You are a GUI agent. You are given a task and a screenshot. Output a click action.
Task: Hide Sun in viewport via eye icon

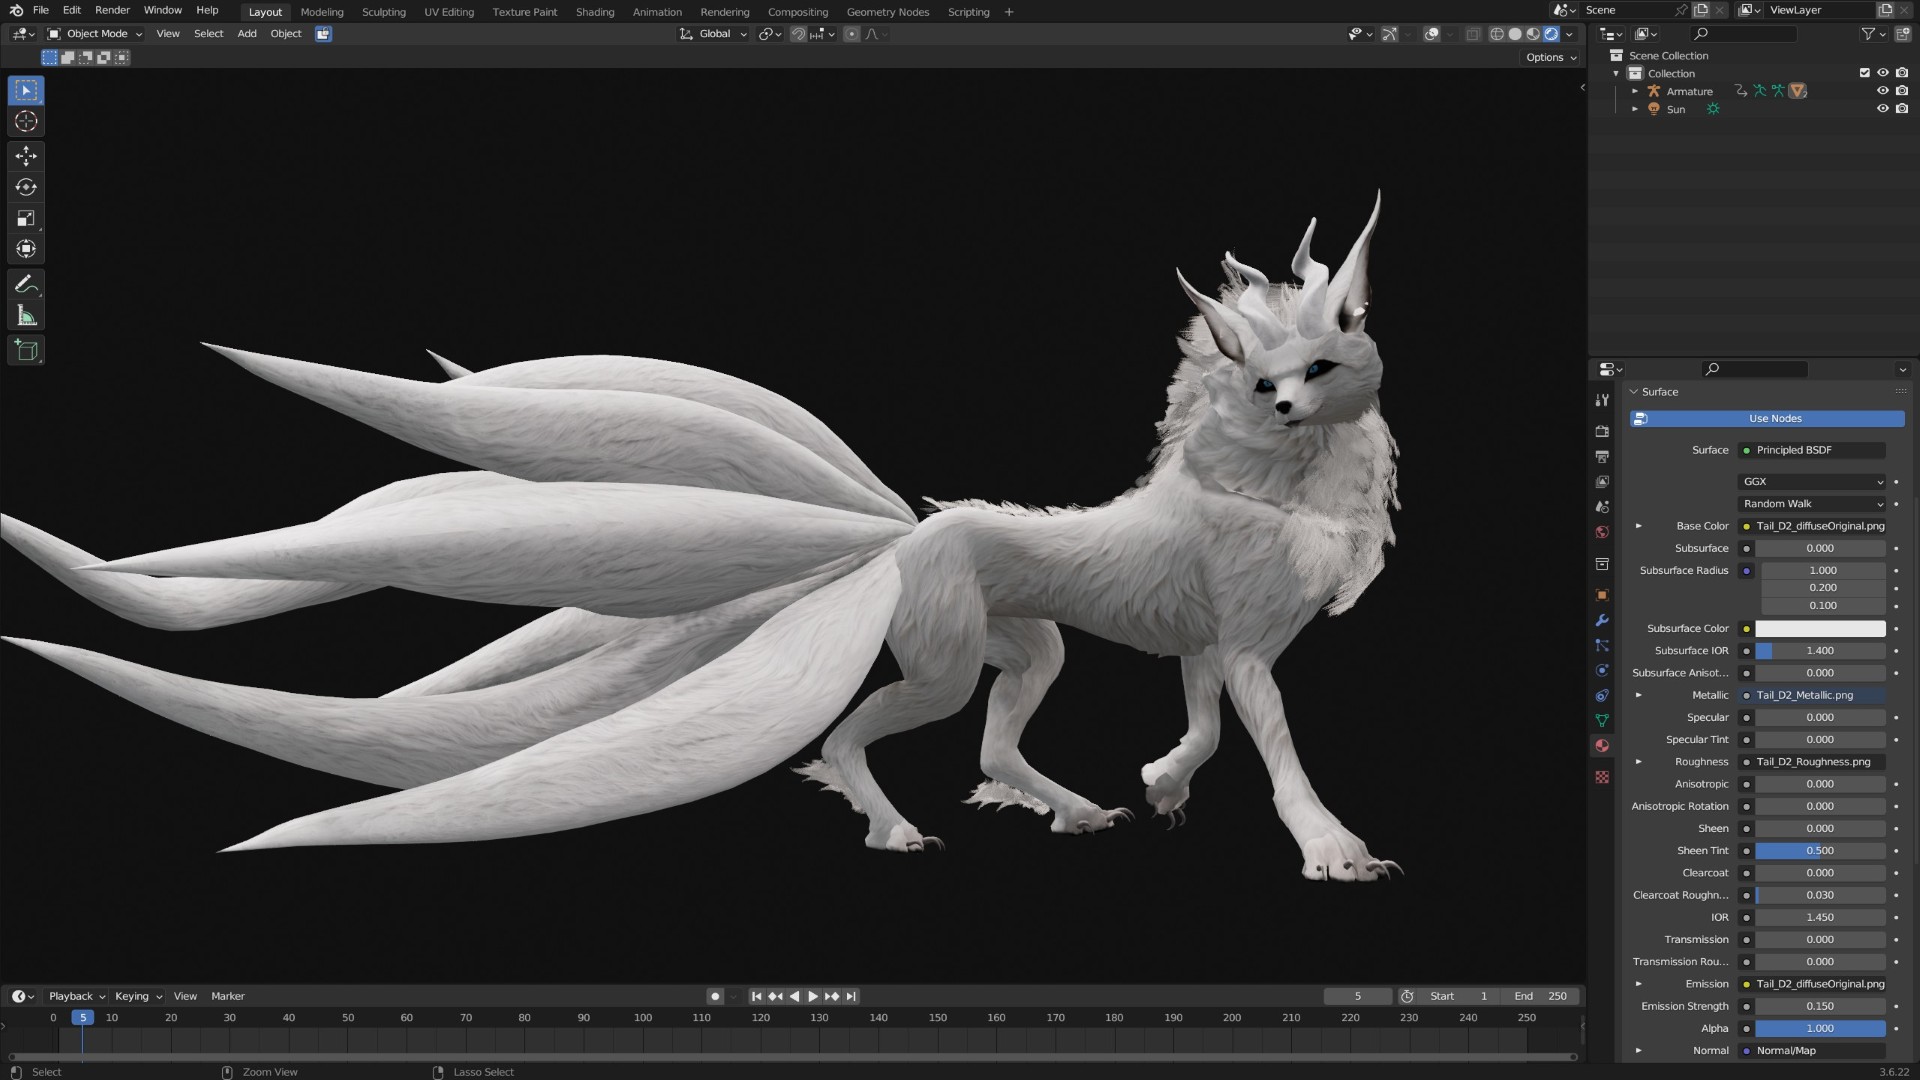1883,109
